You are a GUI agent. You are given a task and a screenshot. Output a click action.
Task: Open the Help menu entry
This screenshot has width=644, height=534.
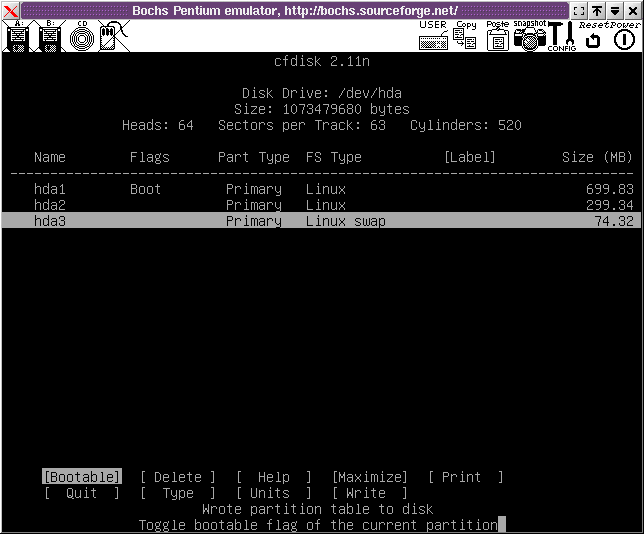tap(274, 477)
